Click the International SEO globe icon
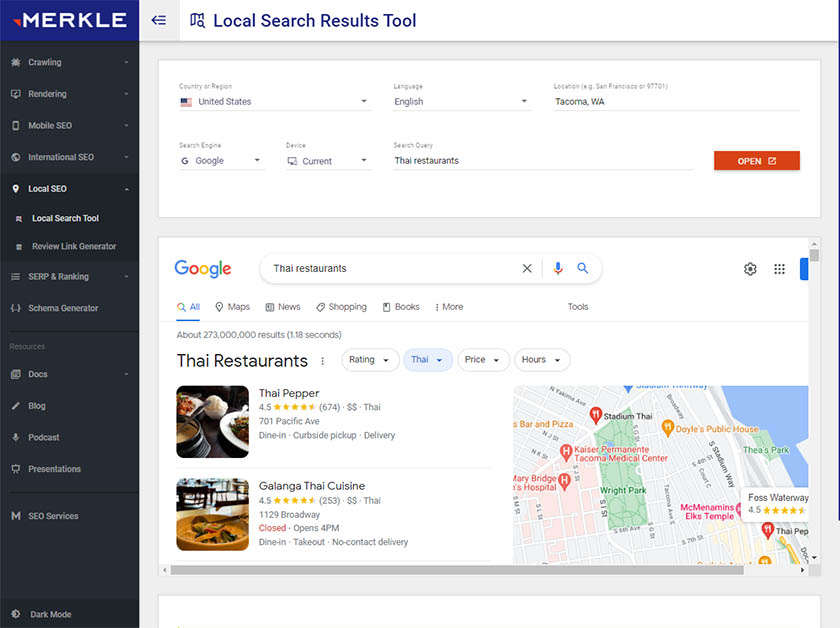Viewport: 840px width, 628px height. (x=16, y=157)
